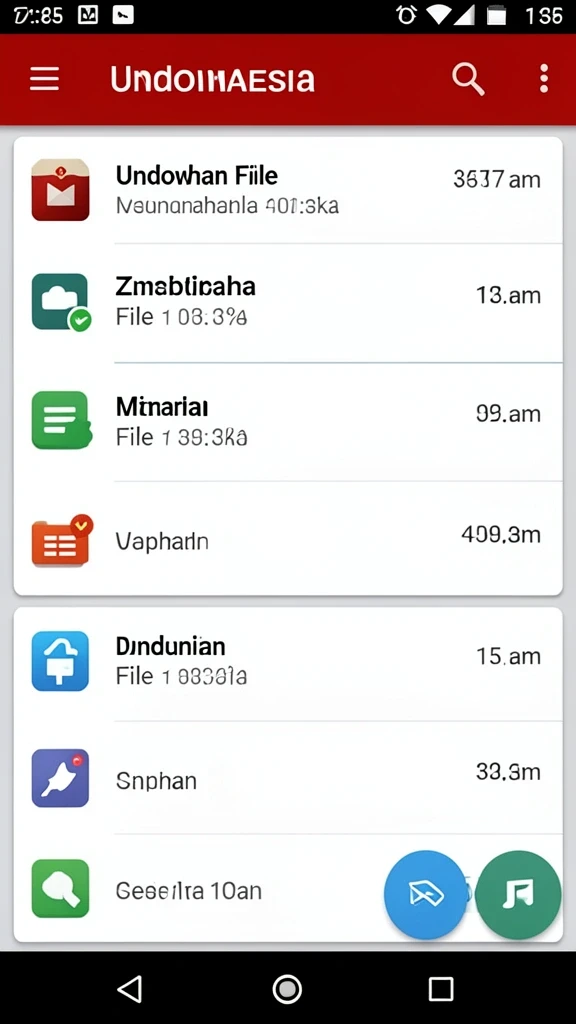Tap the green music note floating button
576x1024 pixels.
point(518,894)
